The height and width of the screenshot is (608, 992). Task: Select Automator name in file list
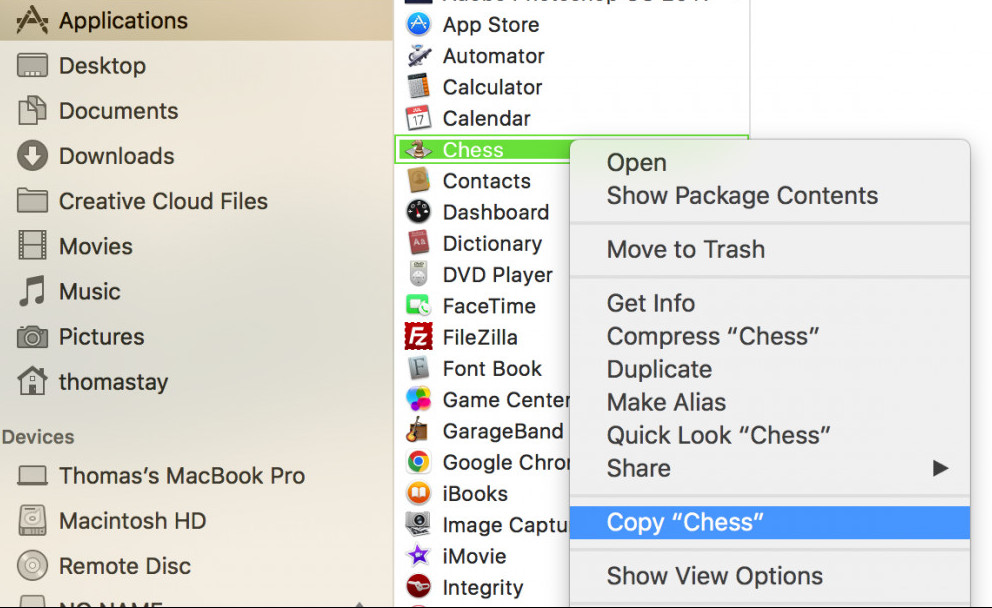pyautogui.click(x=493, y=56)
